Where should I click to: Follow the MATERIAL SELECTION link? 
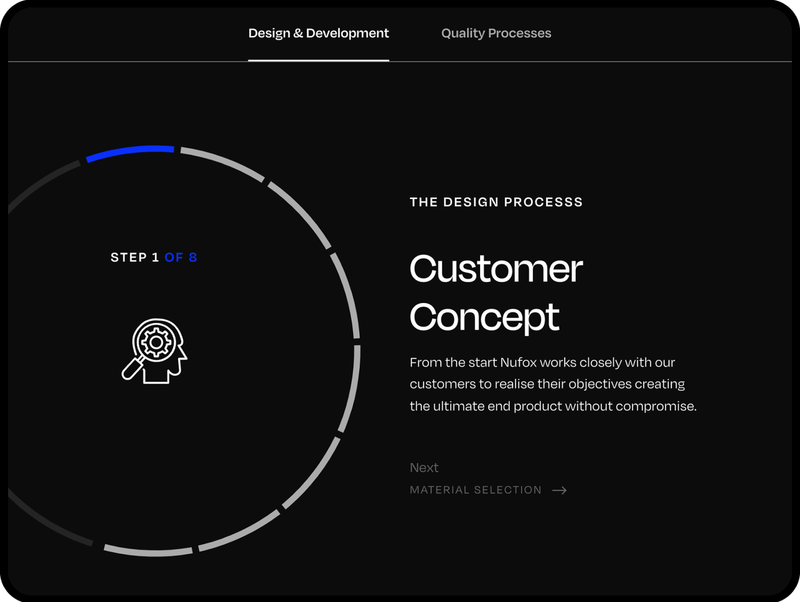tap(476, 490)
